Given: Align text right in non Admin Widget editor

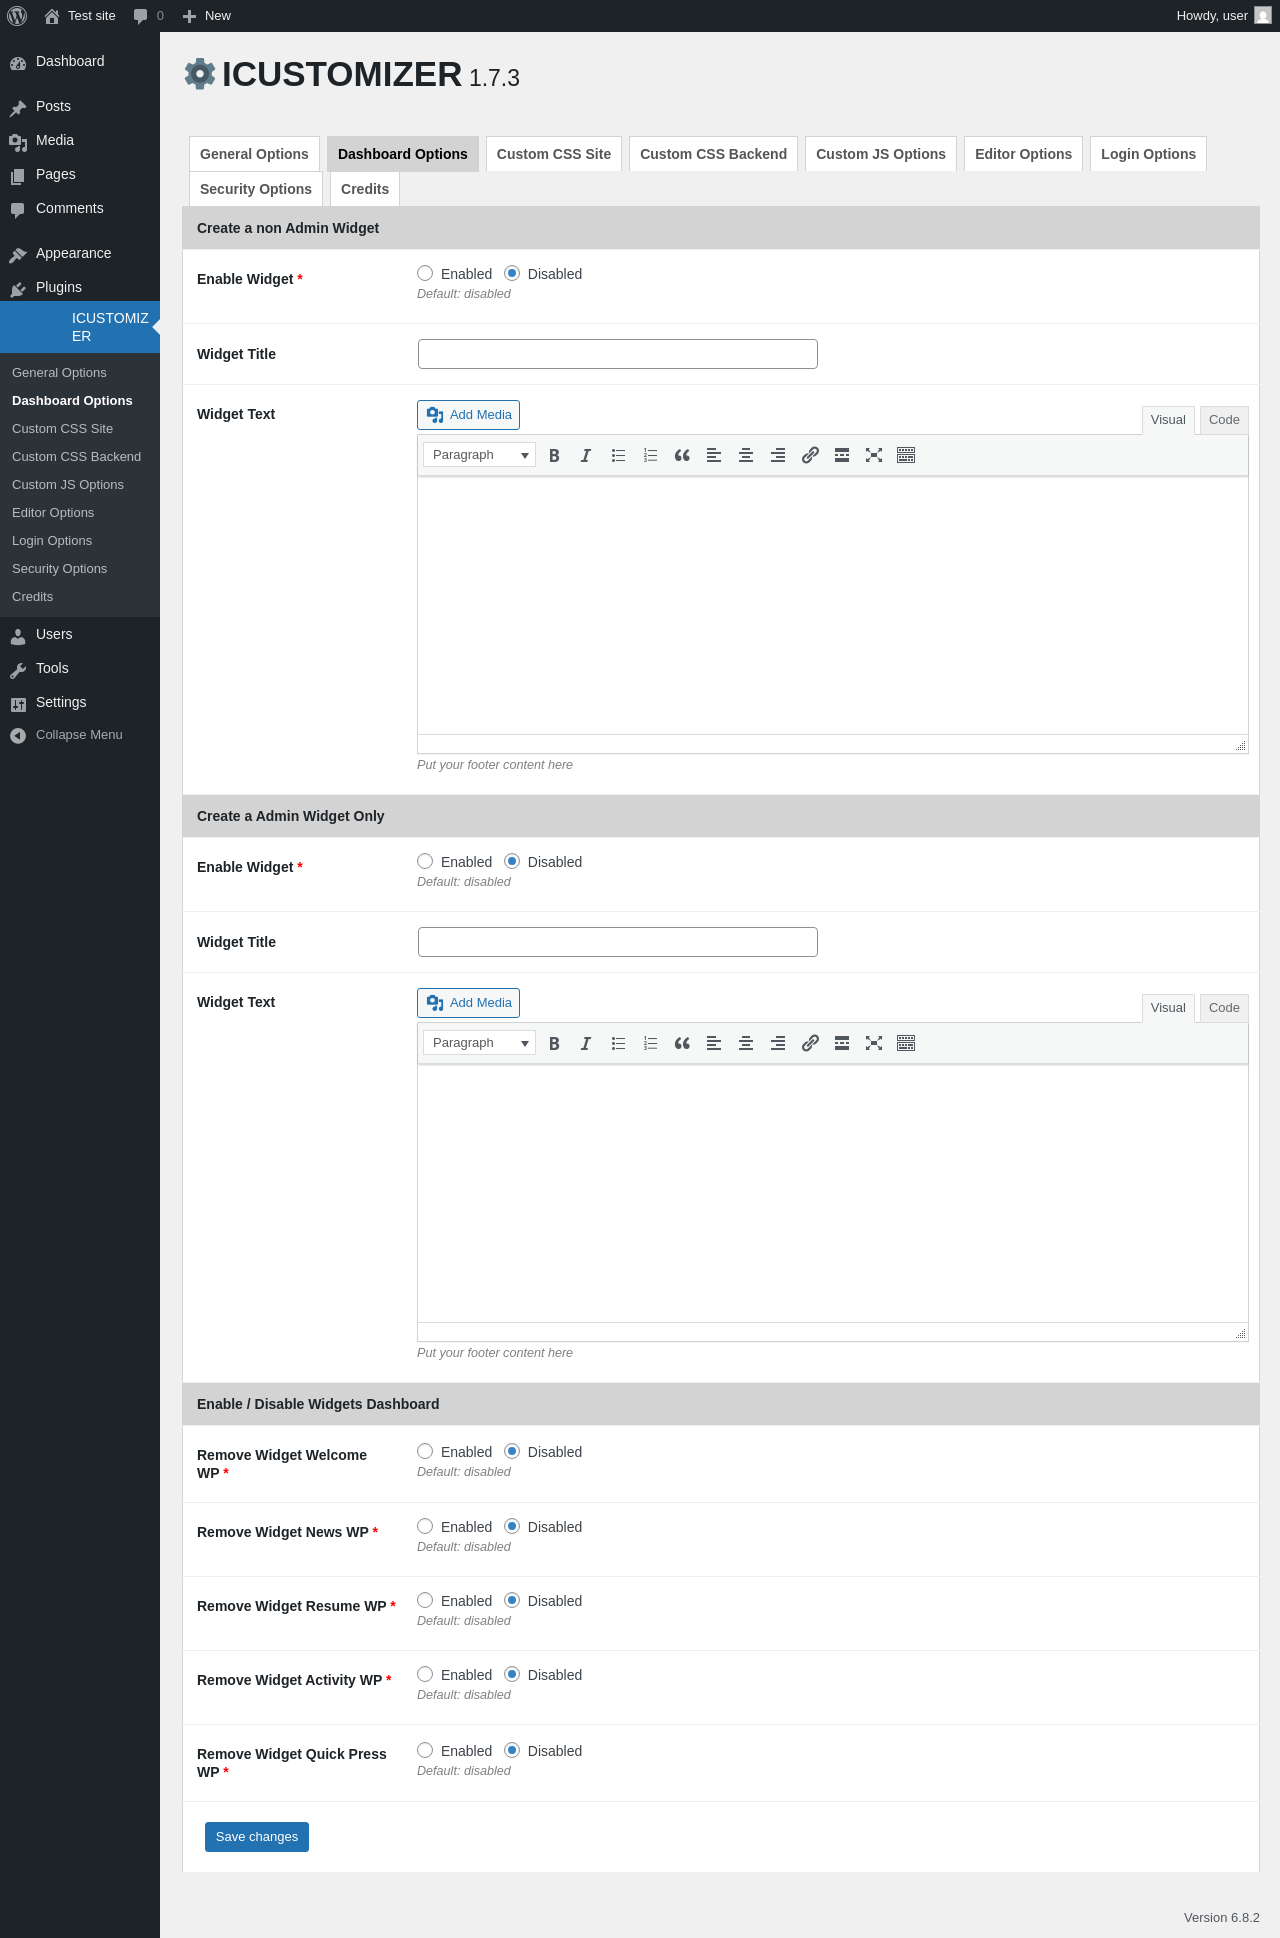Looking at the screenshot, I should click(778, 455).
